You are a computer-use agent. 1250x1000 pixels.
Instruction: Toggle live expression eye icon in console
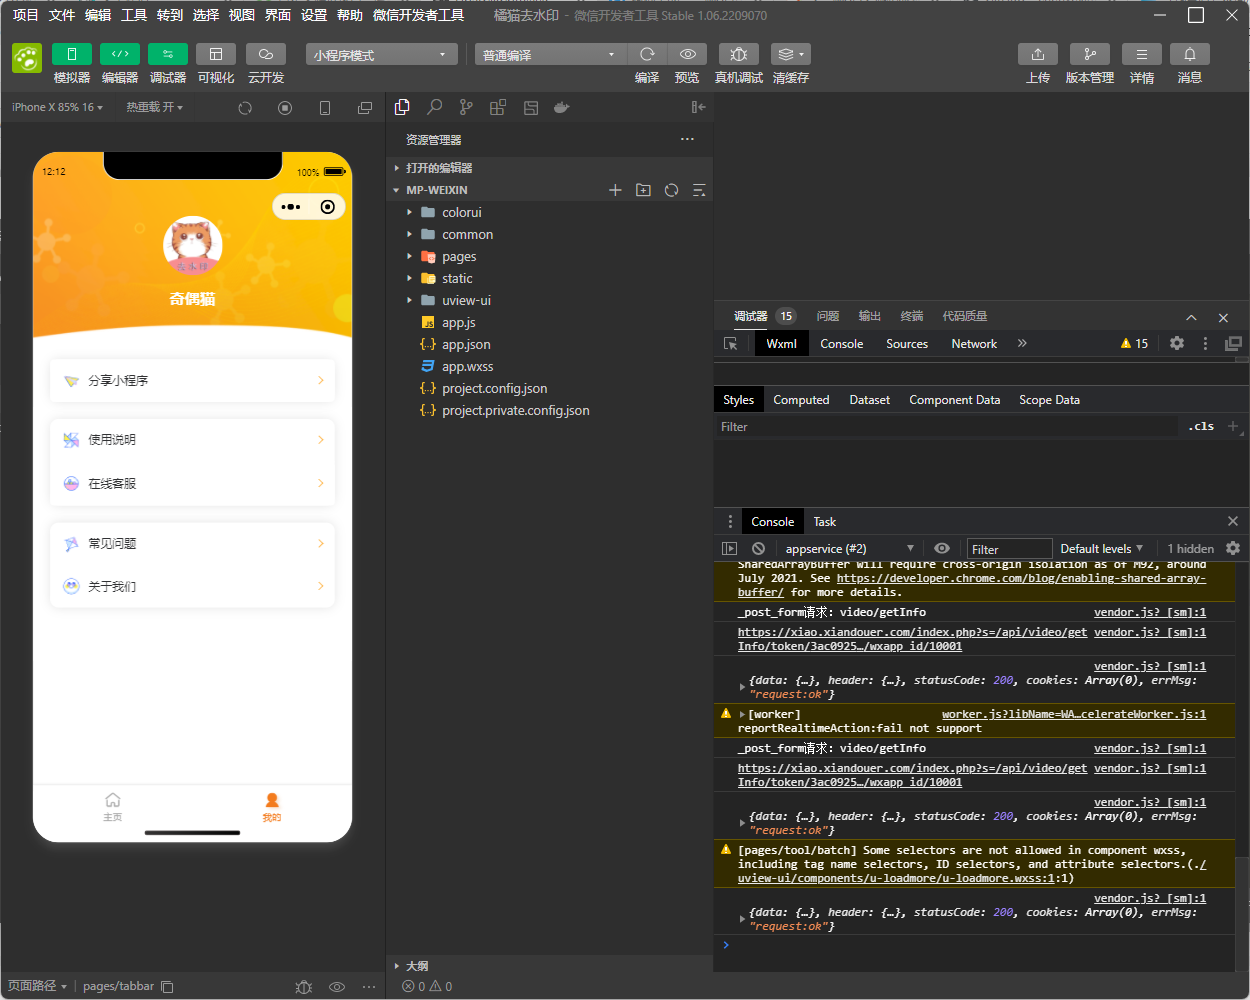click(942, 548)
